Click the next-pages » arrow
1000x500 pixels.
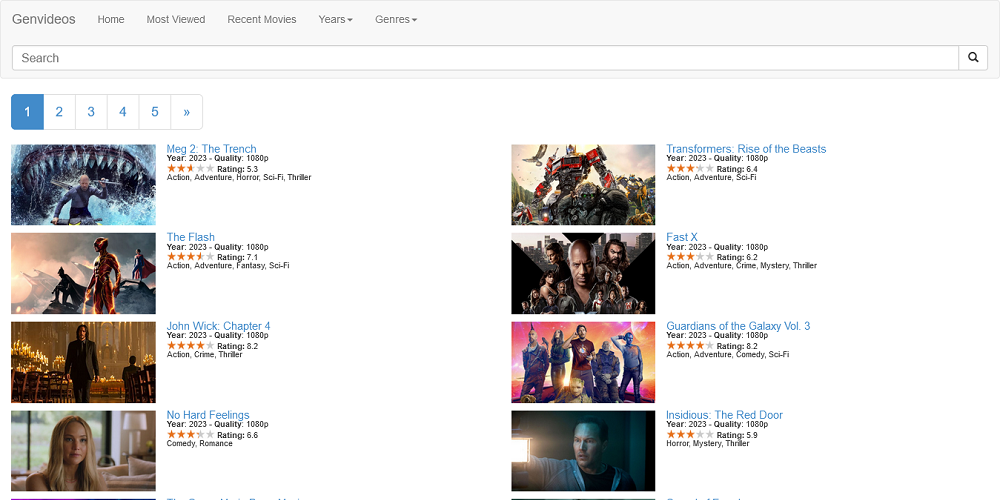tap(187, 112)
